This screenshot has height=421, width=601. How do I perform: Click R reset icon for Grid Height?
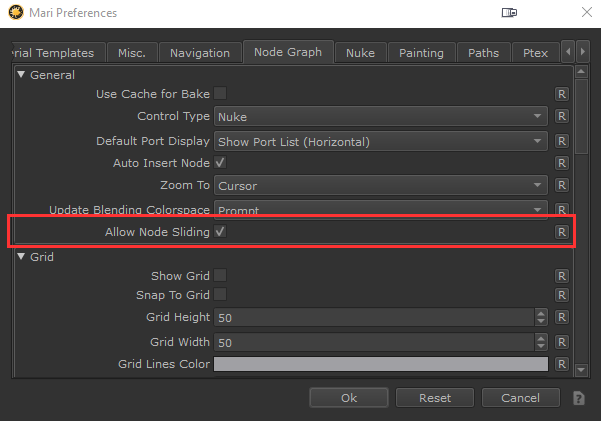point(562,317)
